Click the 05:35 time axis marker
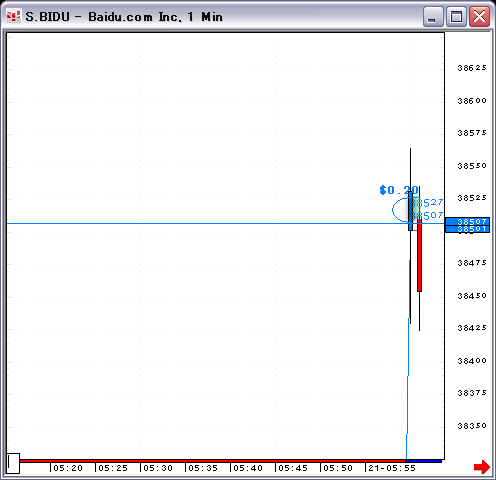 click(203, 468)
